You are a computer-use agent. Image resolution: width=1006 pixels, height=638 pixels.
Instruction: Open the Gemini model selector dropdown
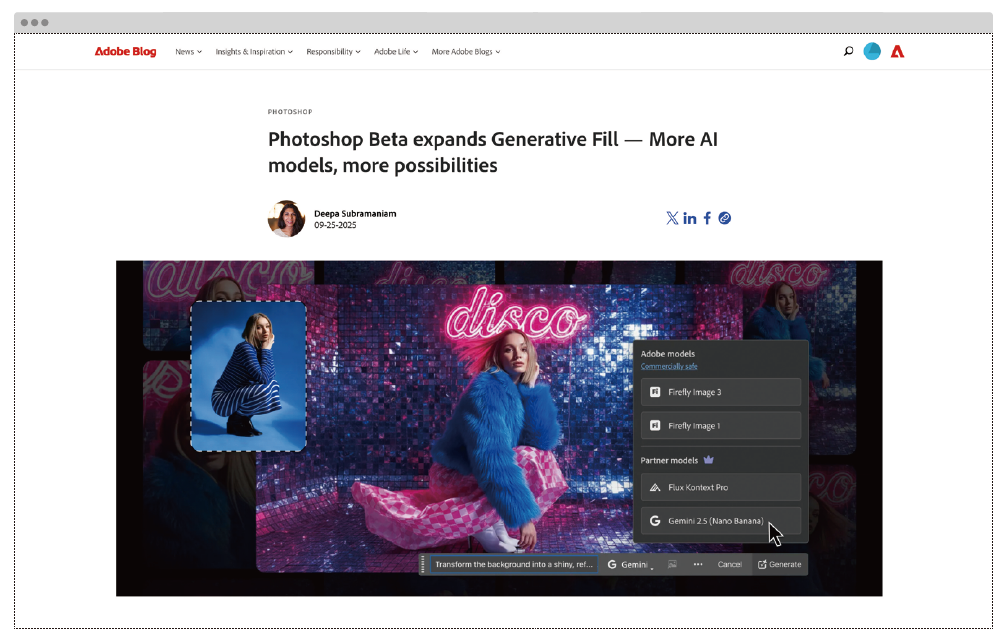630,564
